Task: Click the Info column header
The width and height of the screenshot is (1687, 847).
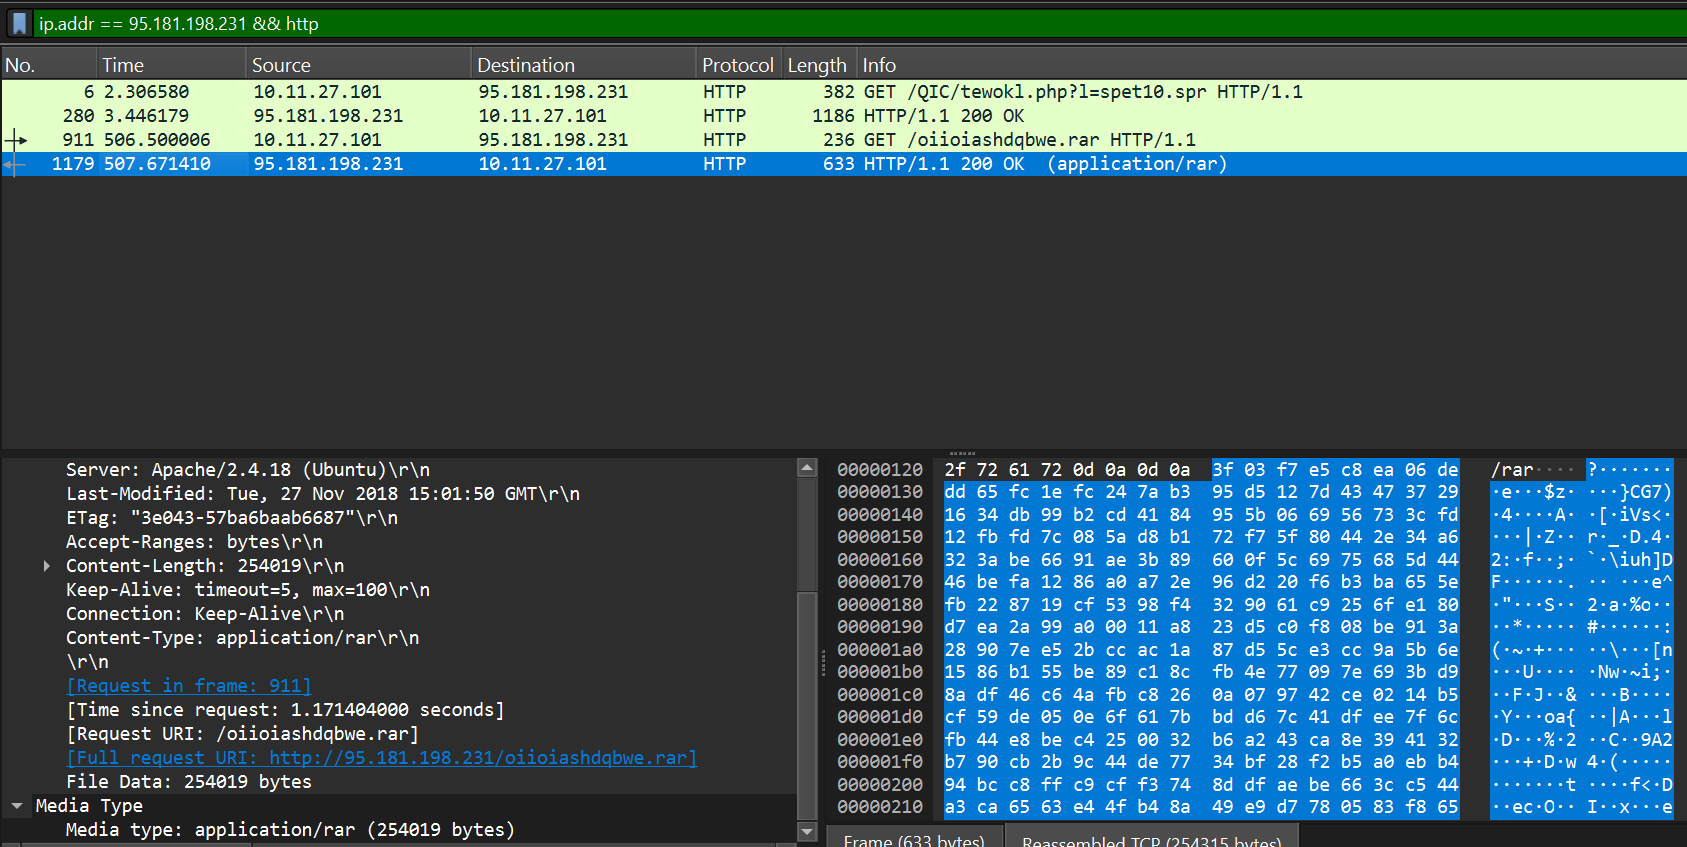Action: tap(1272, 65)
